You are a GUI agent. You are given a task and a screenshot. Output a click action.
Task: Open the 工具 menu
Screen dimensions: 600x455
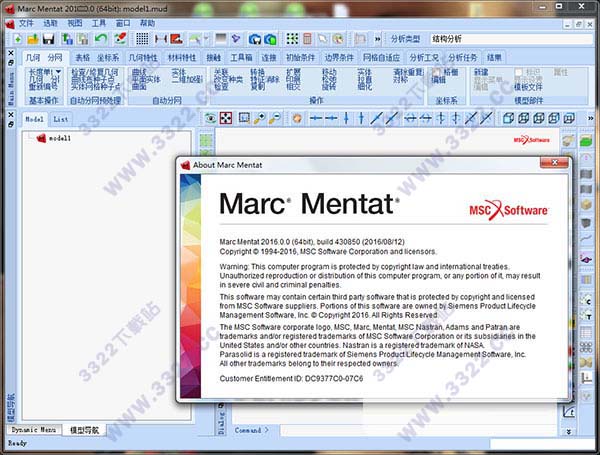coord(99,24)
